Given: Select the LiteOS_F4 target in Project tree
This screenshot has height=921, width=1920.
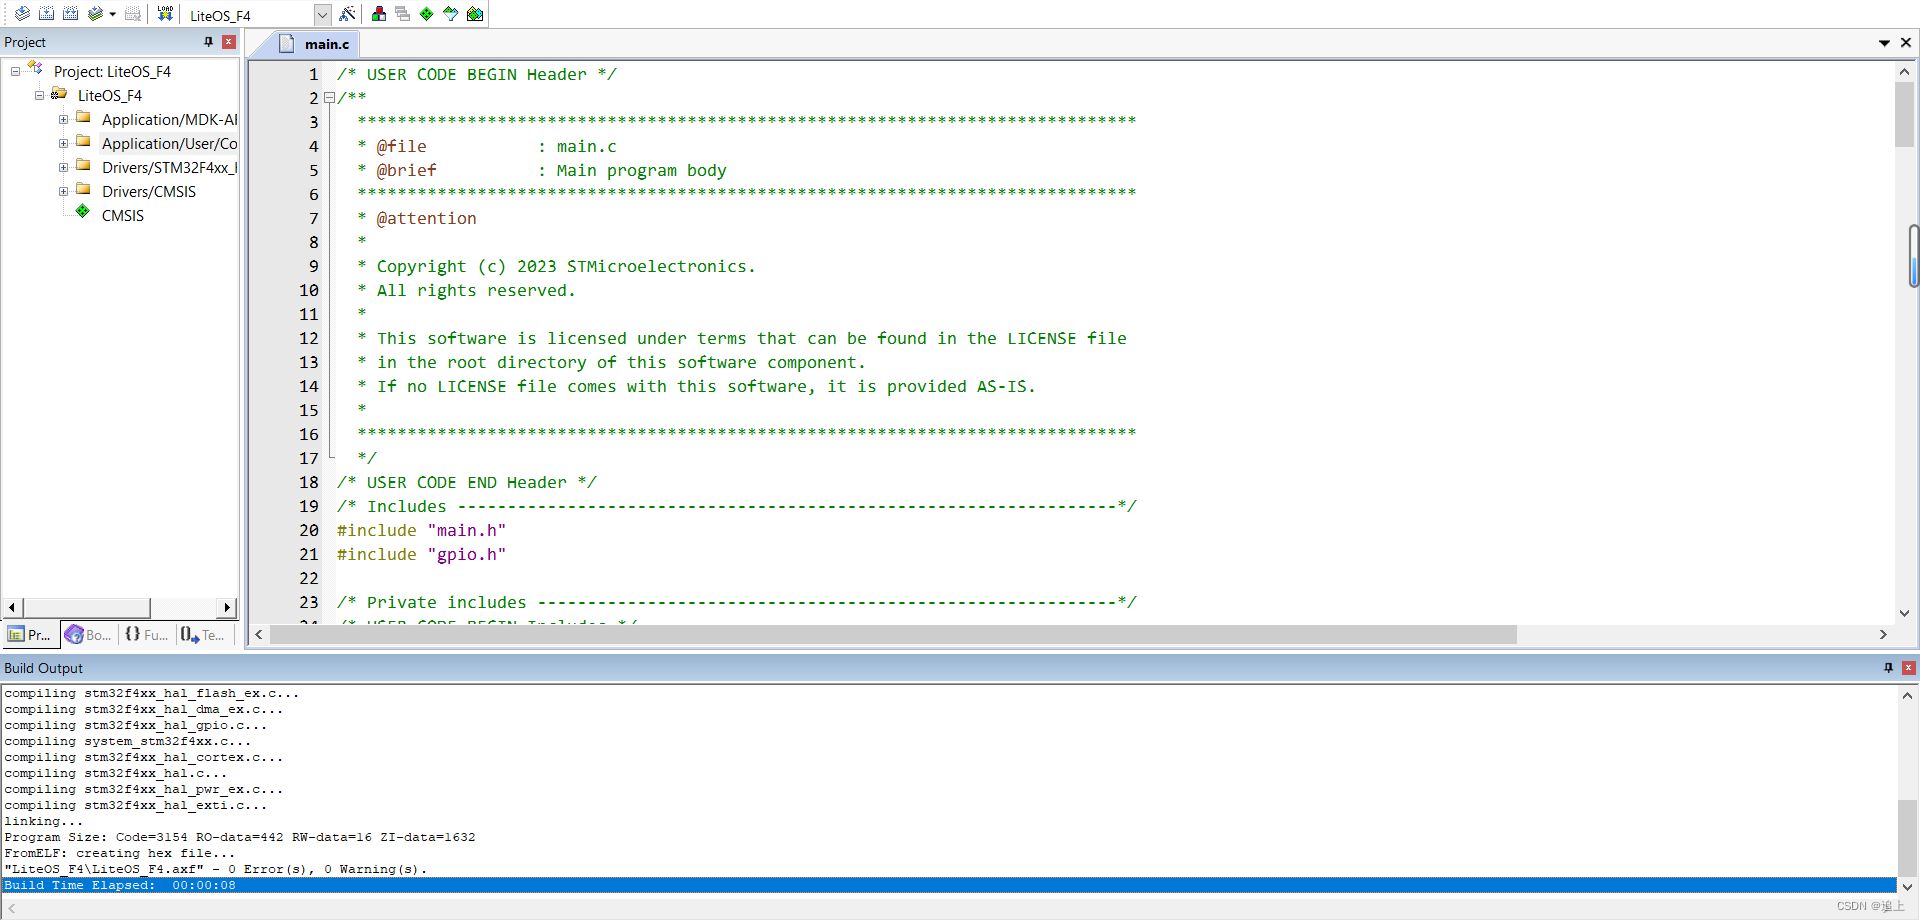Looking at the screenshot, I should 110,95.
